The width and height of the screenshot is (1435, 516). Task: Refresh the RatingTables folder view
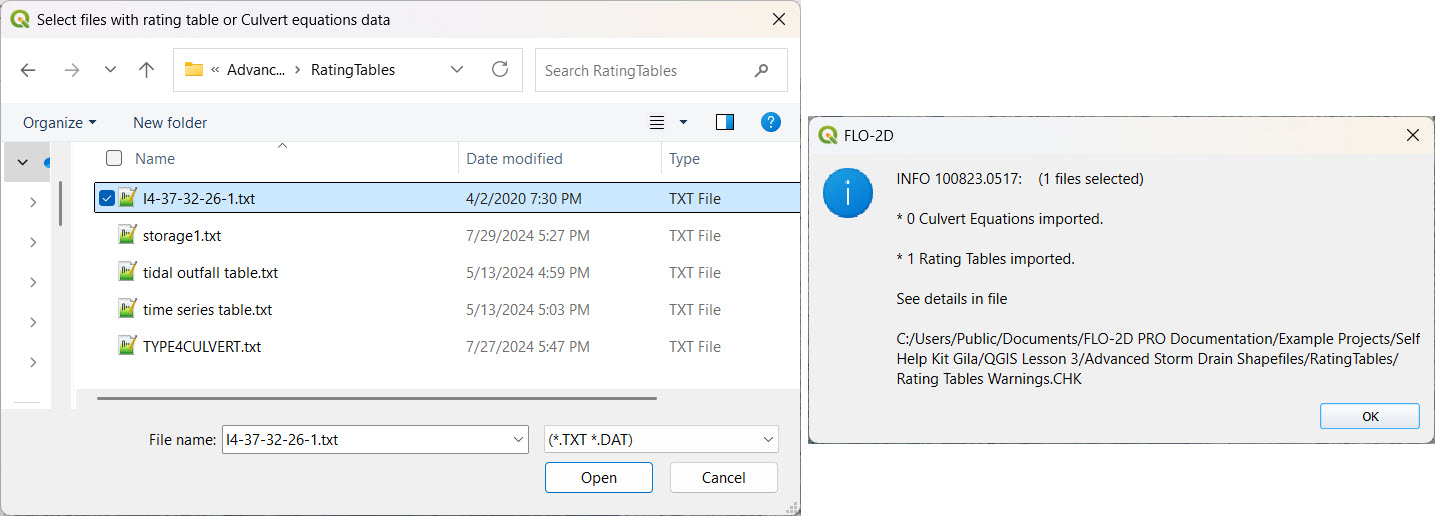click(x=500, y=70)
